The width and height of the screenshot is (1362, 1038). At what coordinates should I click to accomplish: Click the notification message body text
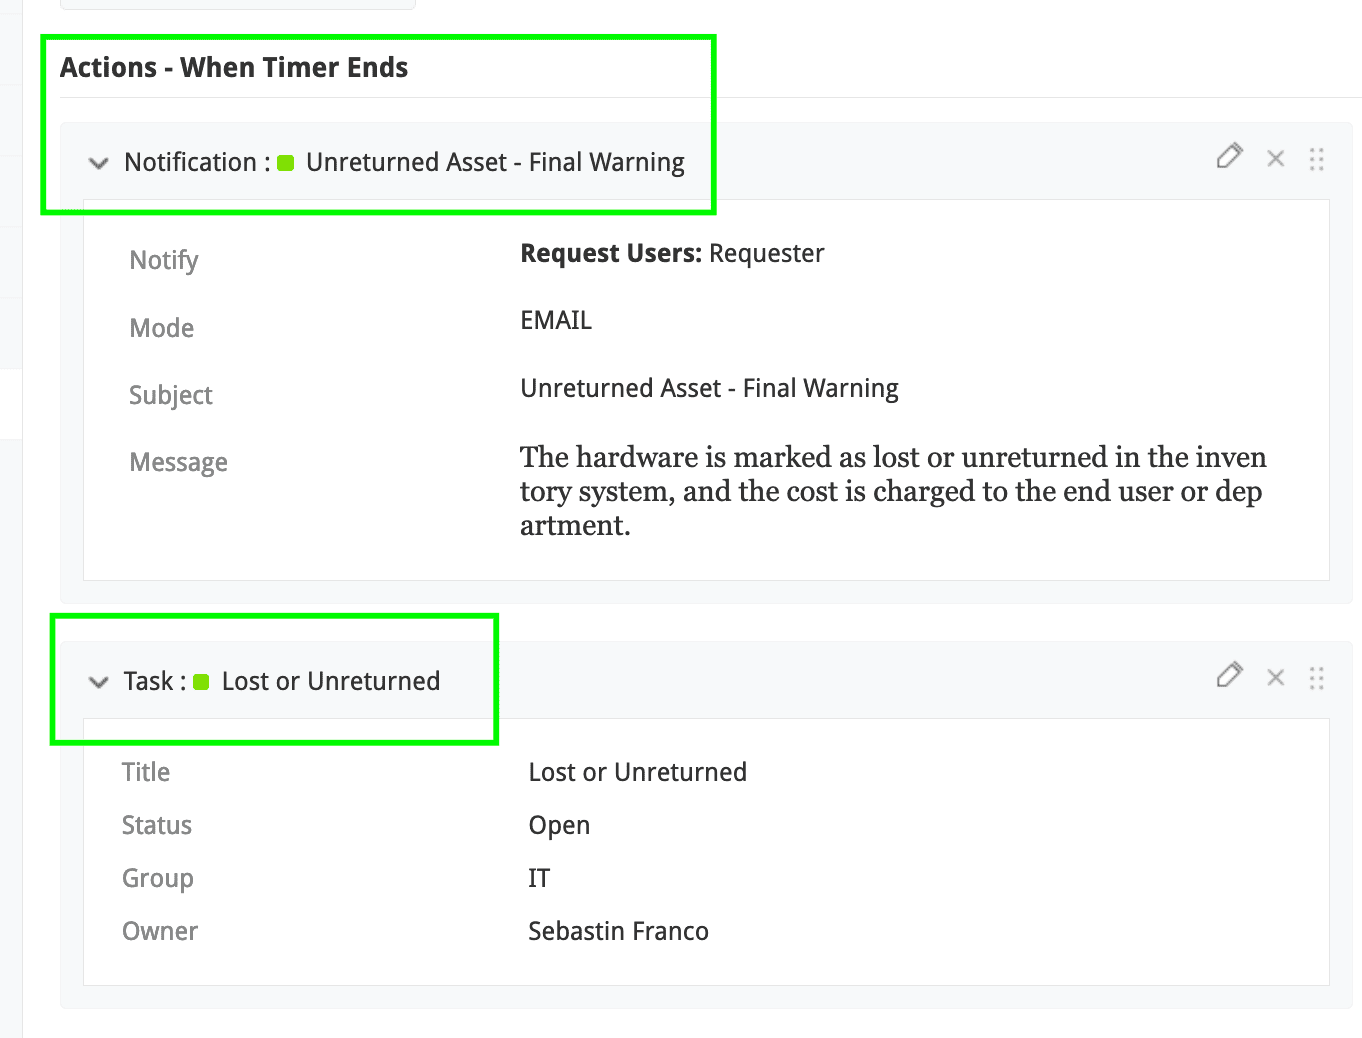(892, 491)
